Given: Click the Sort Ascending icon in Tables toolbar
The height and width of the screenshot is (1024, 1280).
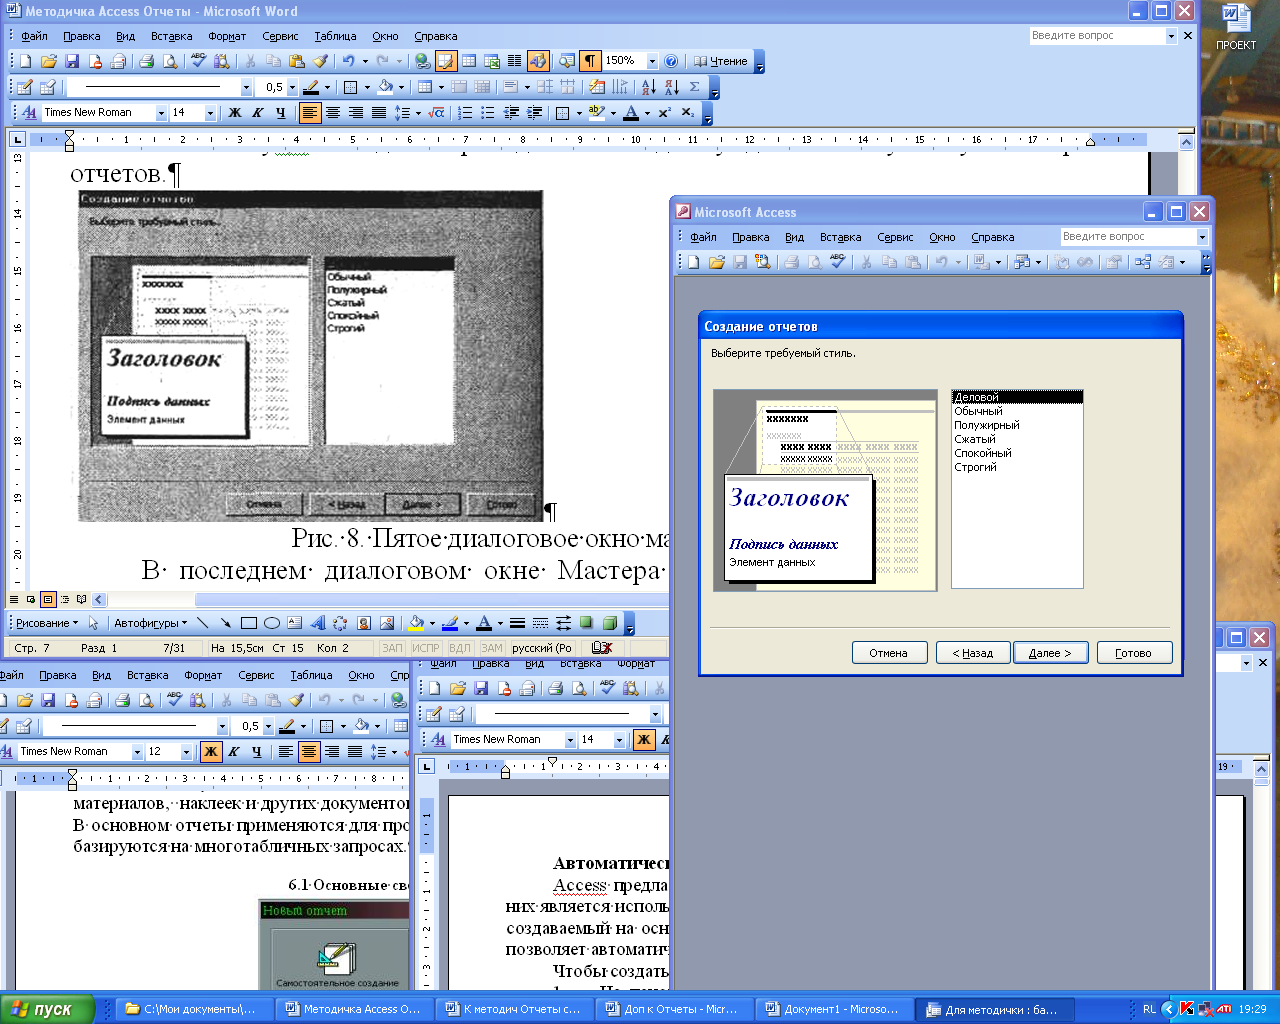Looking at the screenshot, I should point(648,87).
